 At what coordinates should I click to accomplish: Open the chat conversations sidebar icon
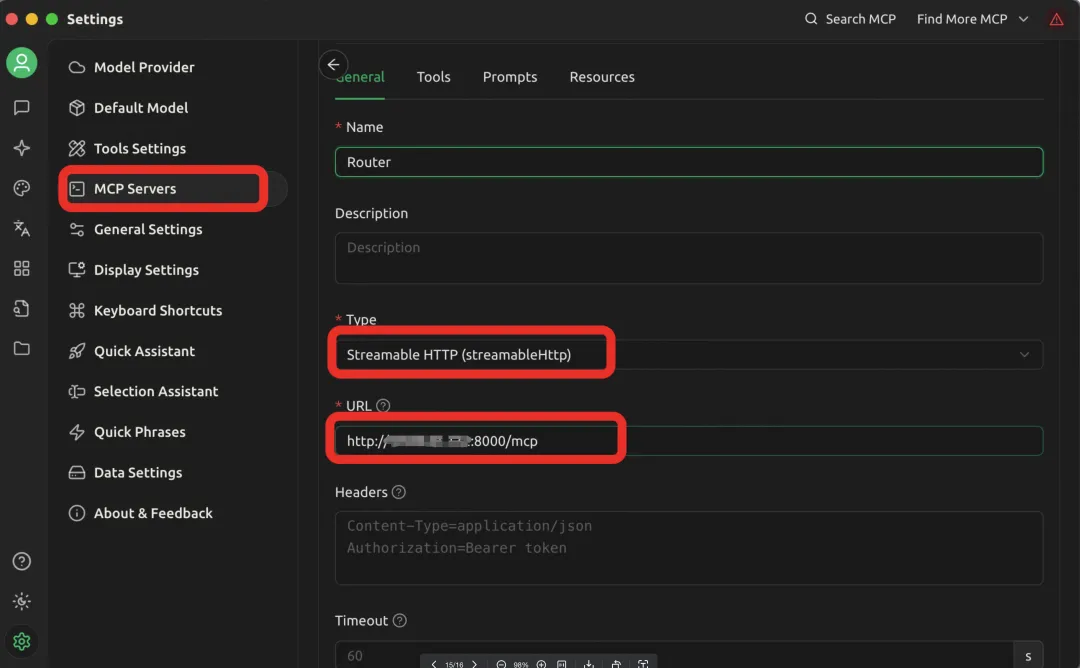click(x=22, y=108)
